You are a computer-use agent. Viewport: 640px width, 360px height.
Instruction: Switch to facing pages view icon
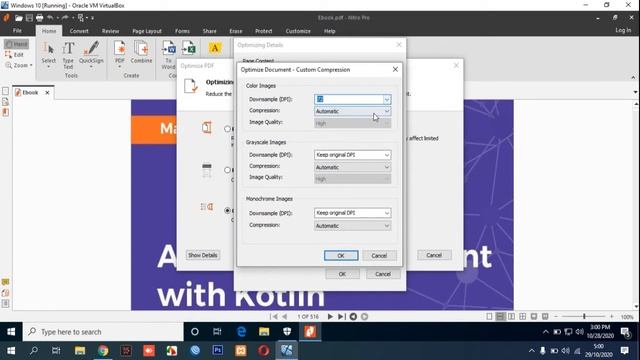511,316
